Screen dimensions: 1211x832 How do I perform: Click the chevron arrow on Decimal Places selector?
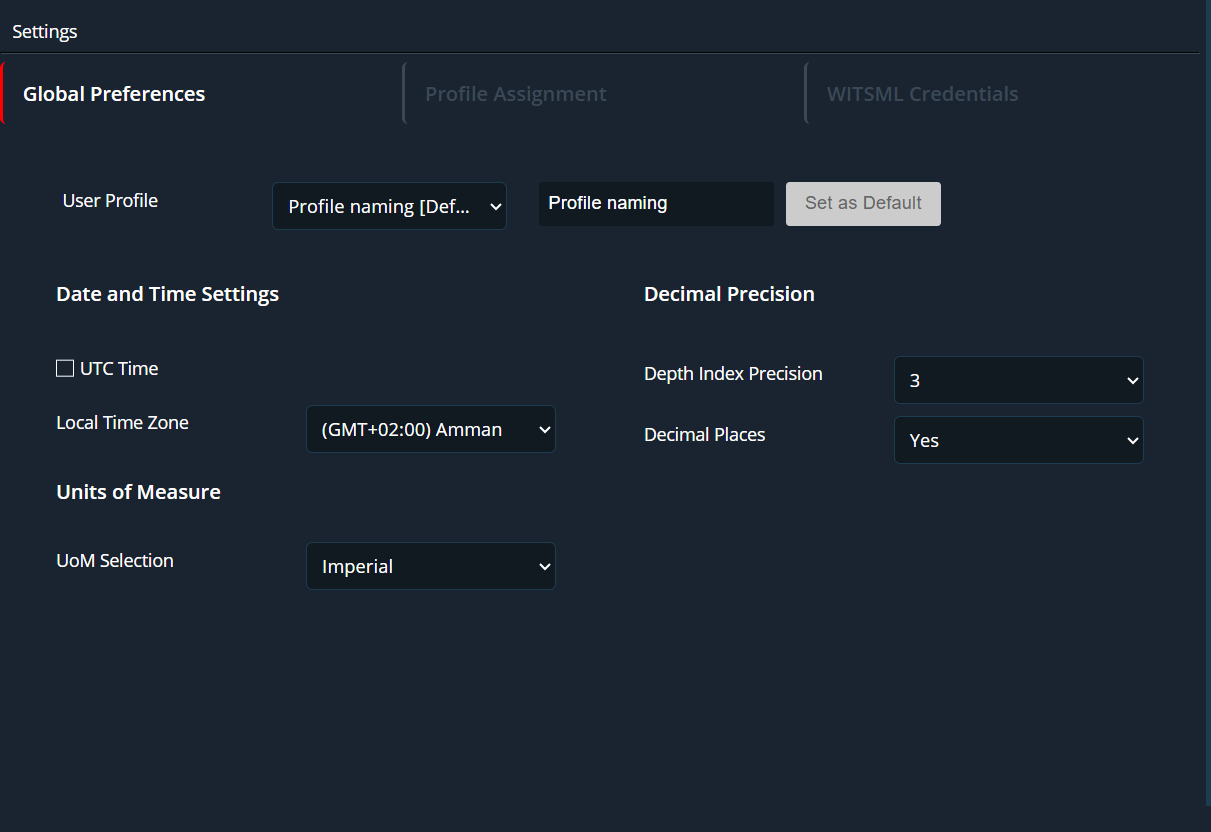coord(1132,440)
